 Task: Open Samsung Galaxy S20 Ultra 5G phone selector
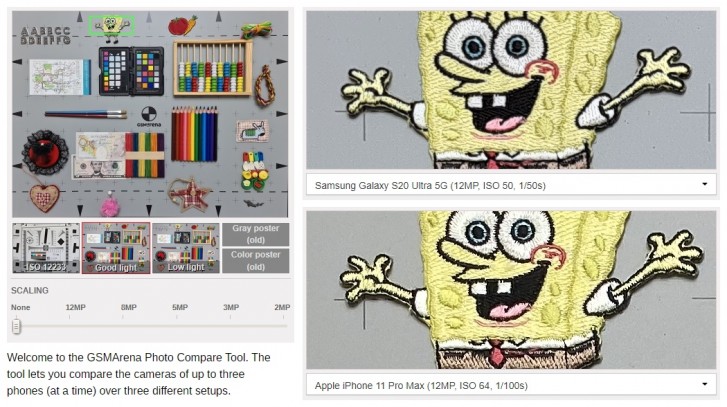(x=511, y=185)
